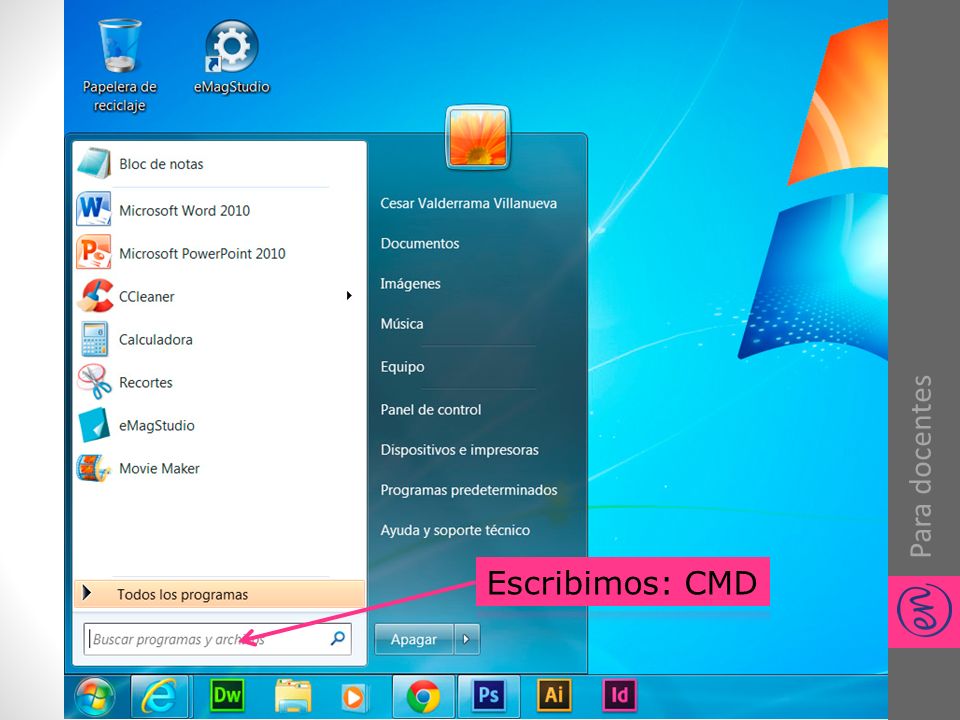Open Google Chrome from taskbar

423,696
